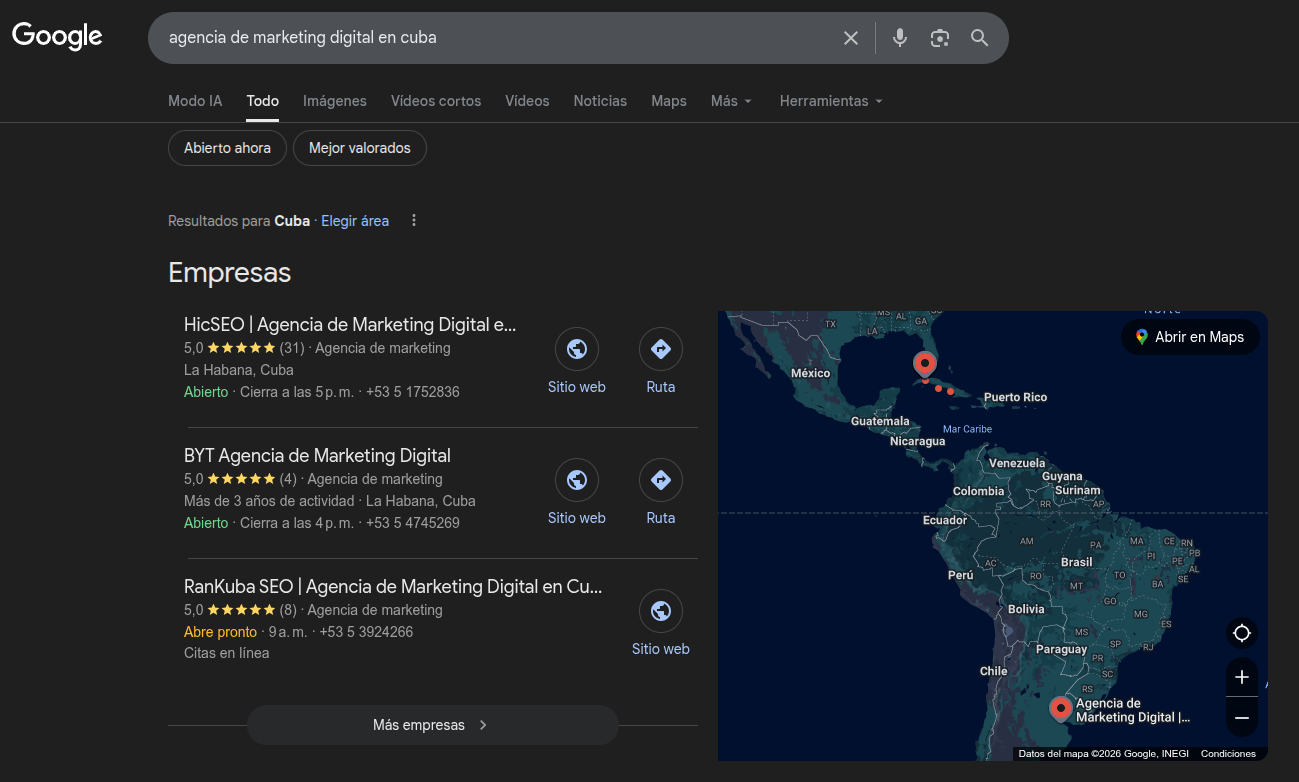Zoom in on the map with the plus icon
The image size is (1299, 782).
click(x=1241, y=677)
